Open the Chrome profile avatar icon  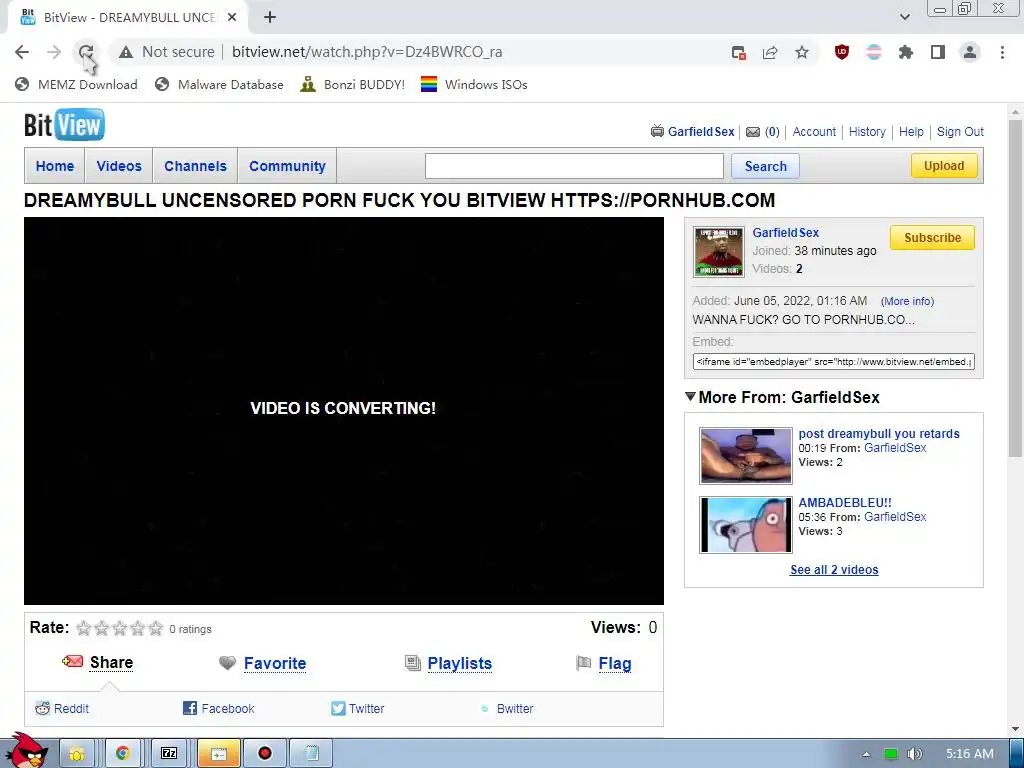[970, 52]
